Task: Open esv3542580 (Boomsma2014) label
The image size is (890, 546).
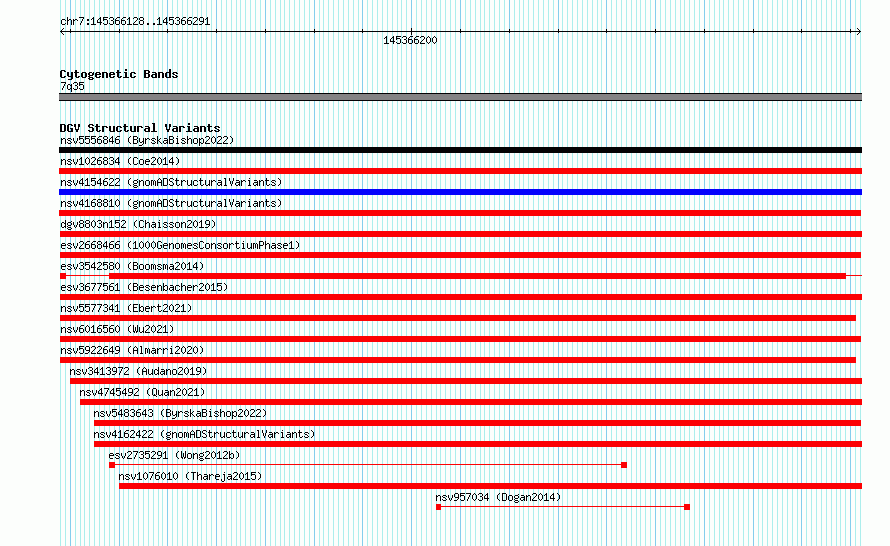Action: 132,266
